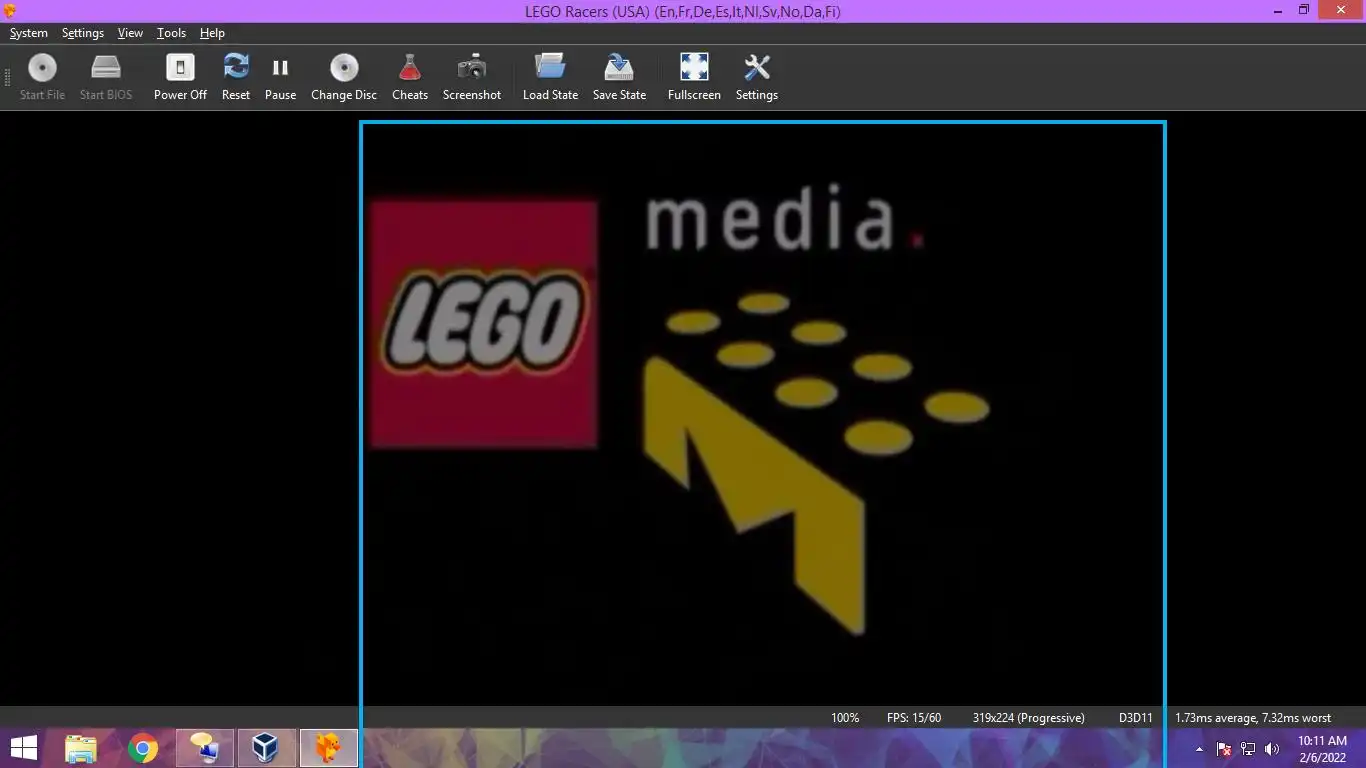This screenshot has width=1366, height=768.
Task: Click the taskbar app left of VirtualBox
Action: click(204, 748)
